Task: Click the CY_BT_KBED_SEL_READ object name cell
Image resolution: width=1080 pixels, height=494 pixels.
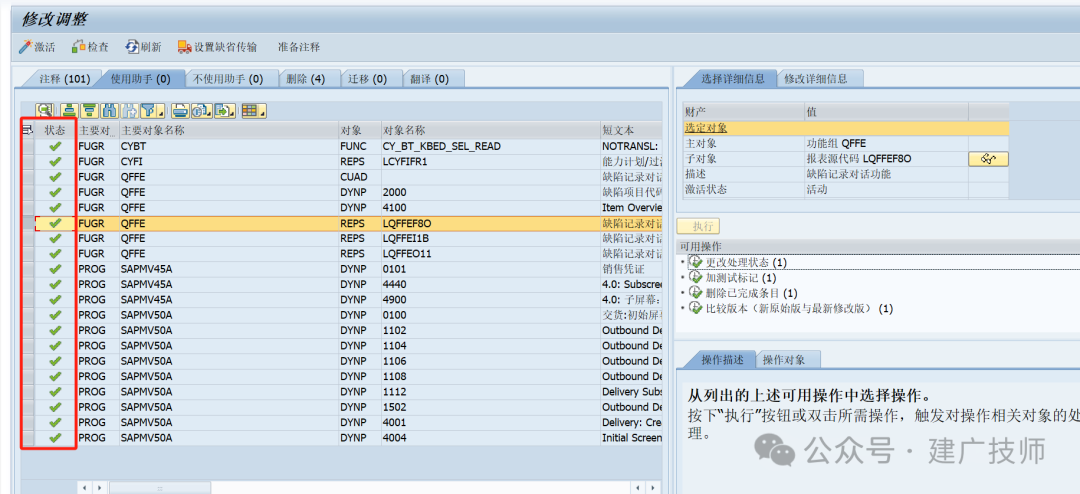Action: click(490, 146)
